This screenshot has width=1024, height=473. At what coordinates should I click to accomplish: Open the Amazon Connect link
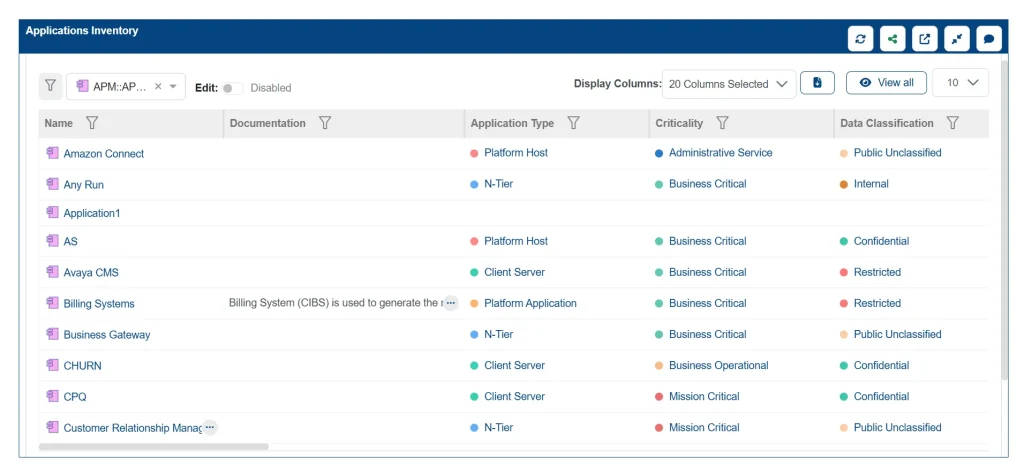104,154
